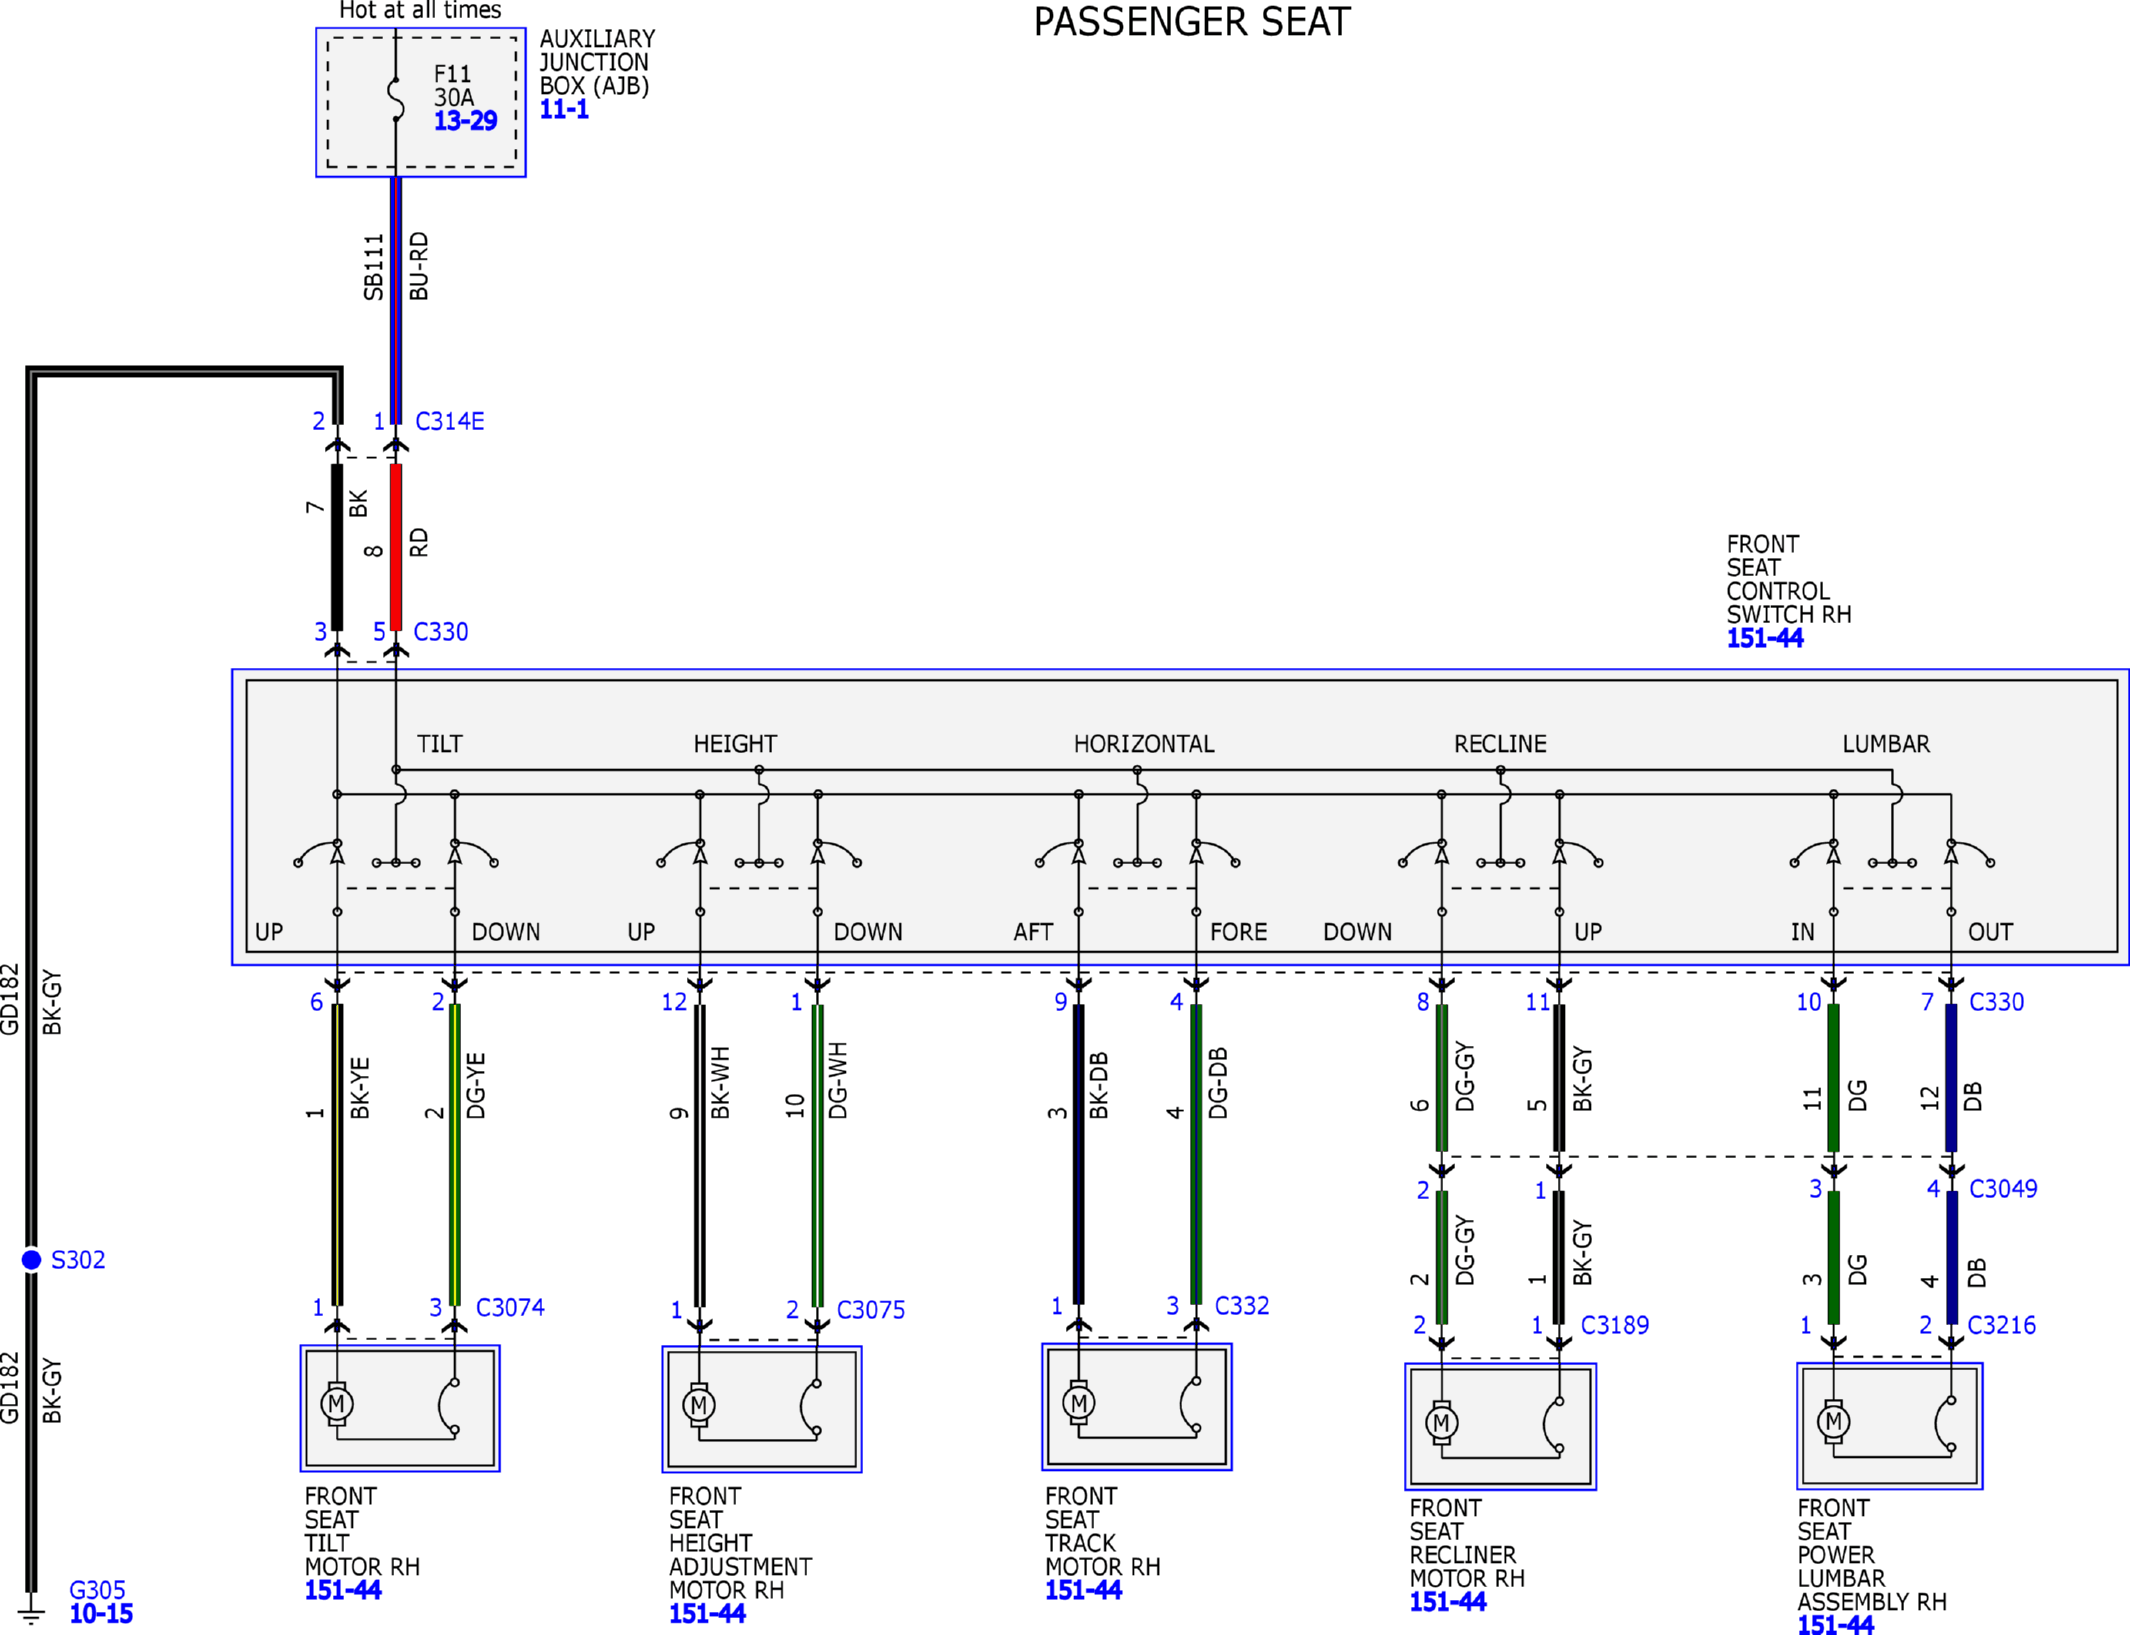The width and height of the screenshot is (2130, 1635).
Task: Click the C3216 connector label
Action: [2001, 1325]
